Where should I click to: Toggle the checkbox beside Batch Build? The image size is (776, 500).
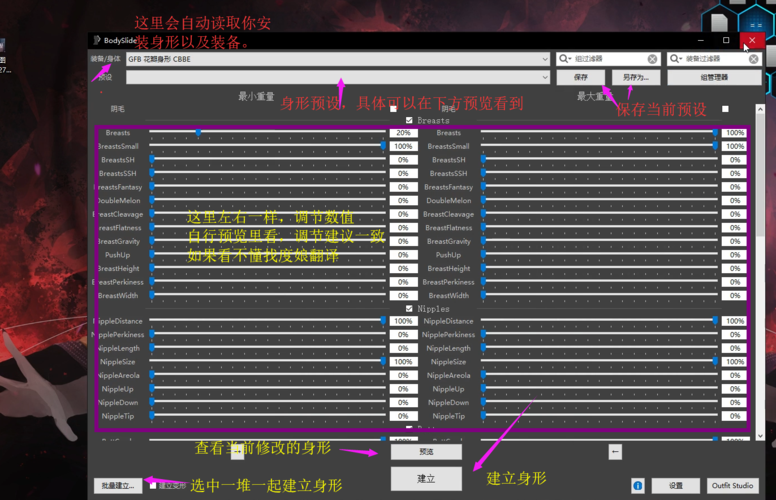pos(153,486)
